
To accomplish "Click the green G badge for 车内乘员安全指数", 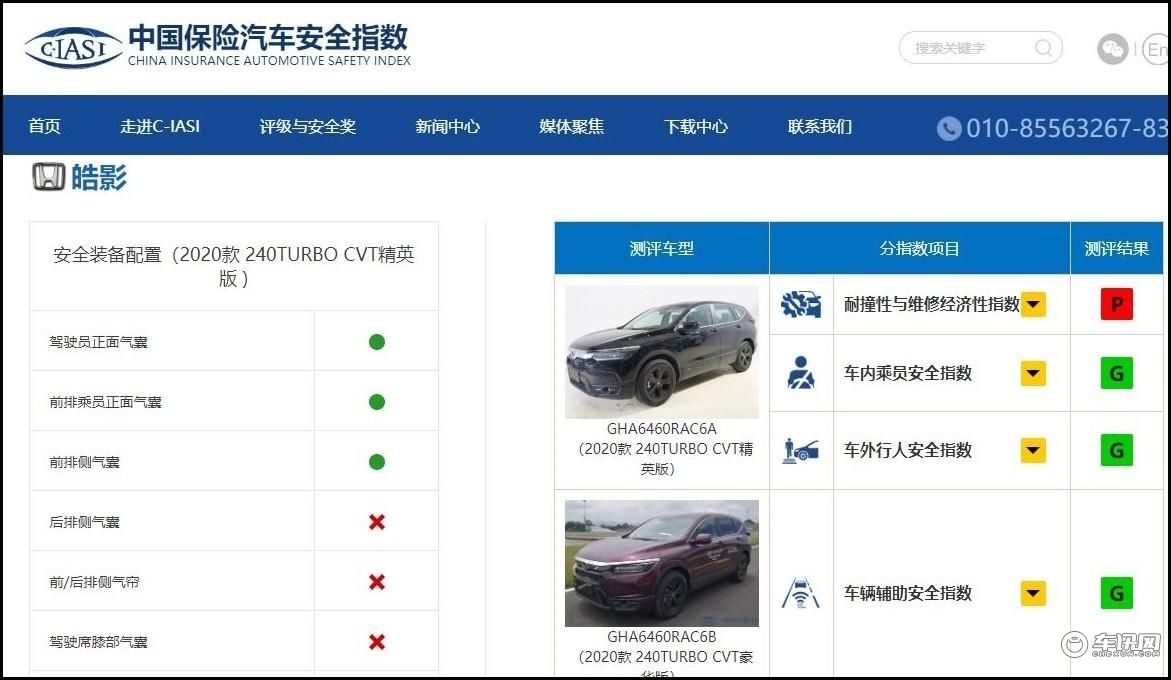I will pos(1116,373).
